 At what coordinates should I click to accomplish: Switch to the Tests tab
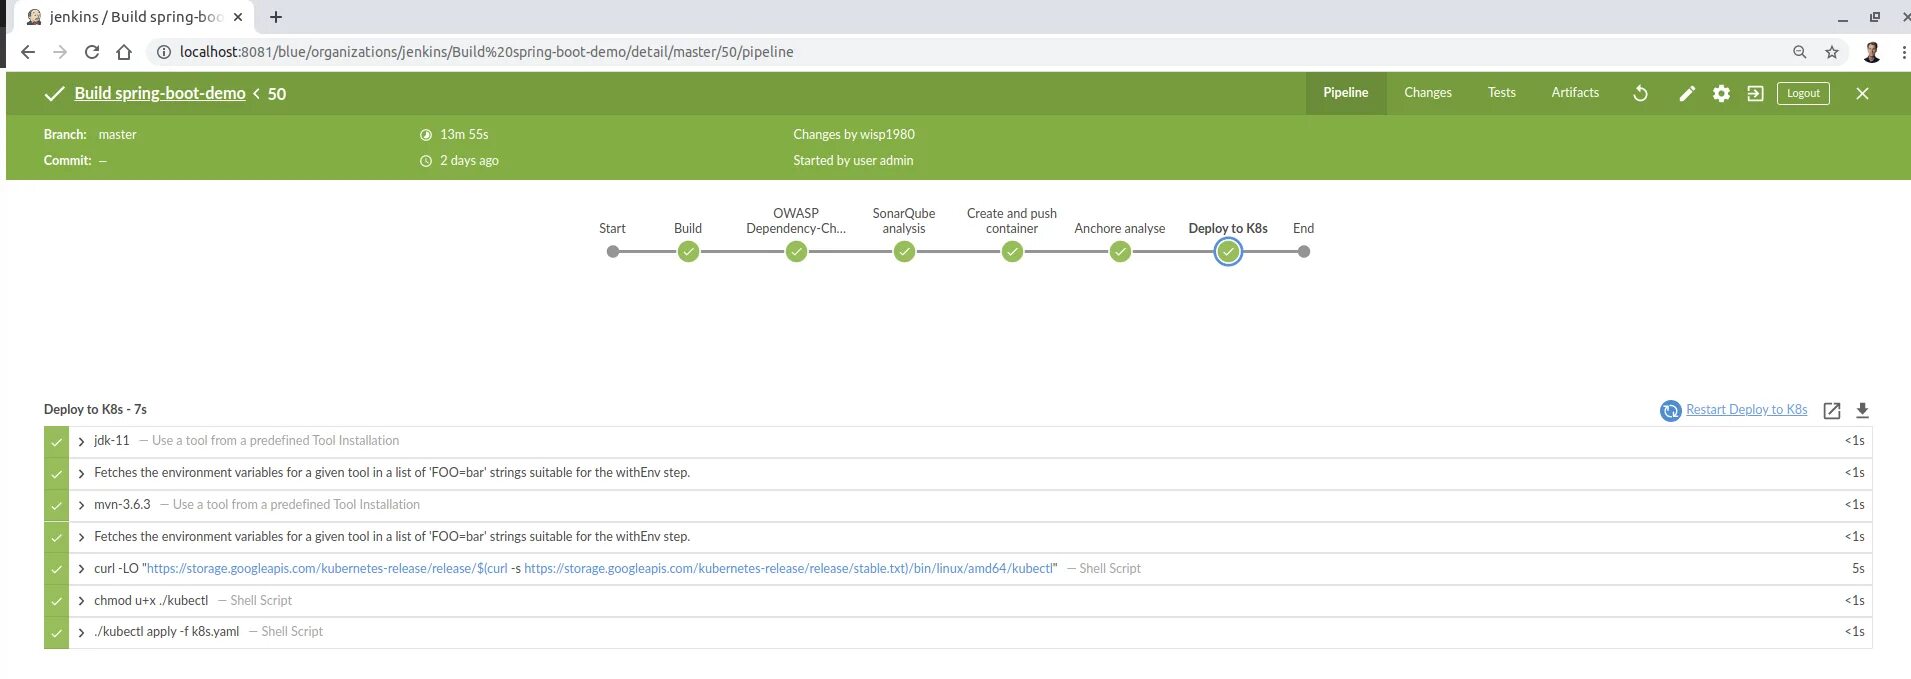tap(1501, 93)
